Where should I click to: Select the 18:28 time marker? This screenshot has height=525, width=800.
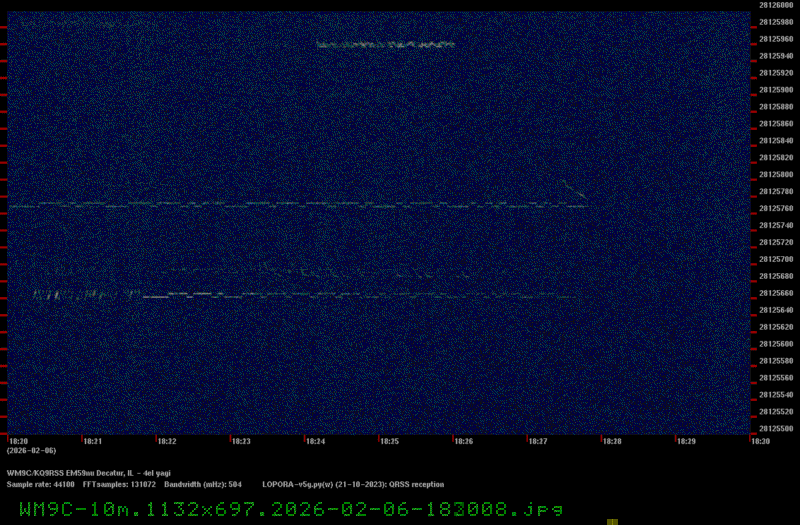click(x=612, y=441)
